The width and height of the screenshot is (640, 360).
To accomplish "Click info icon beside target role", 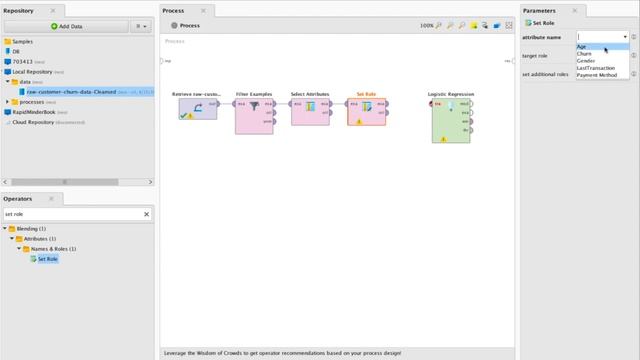I will click(x=634, y=55).
